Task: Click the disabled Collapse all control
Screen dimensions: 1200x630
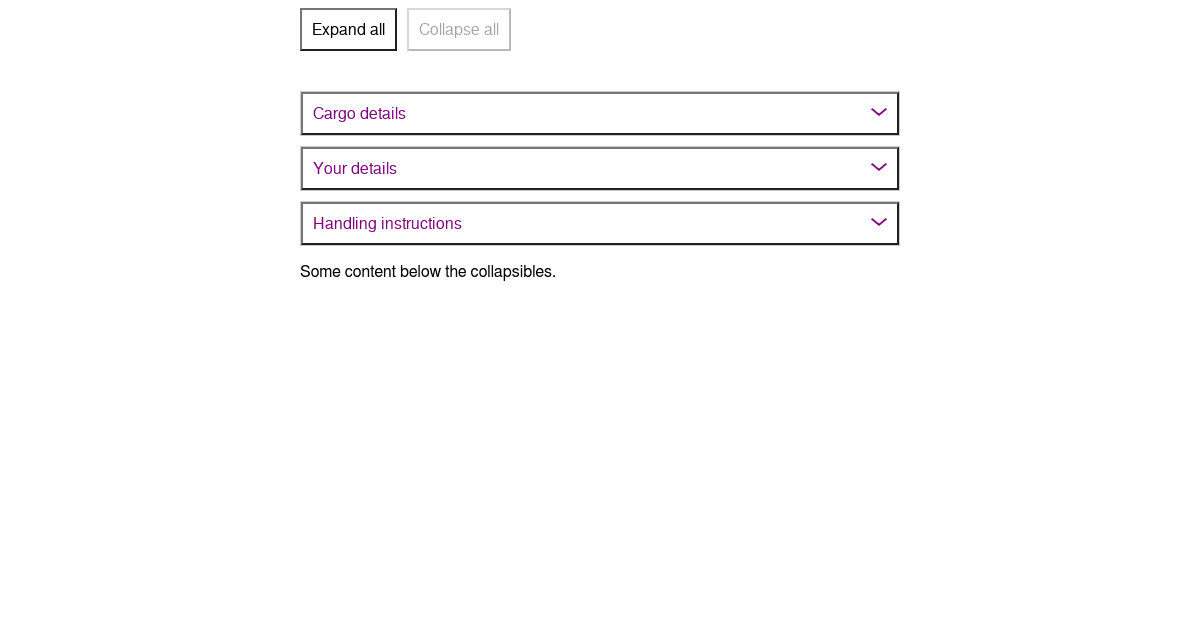Action: click(x=458, y=29)
